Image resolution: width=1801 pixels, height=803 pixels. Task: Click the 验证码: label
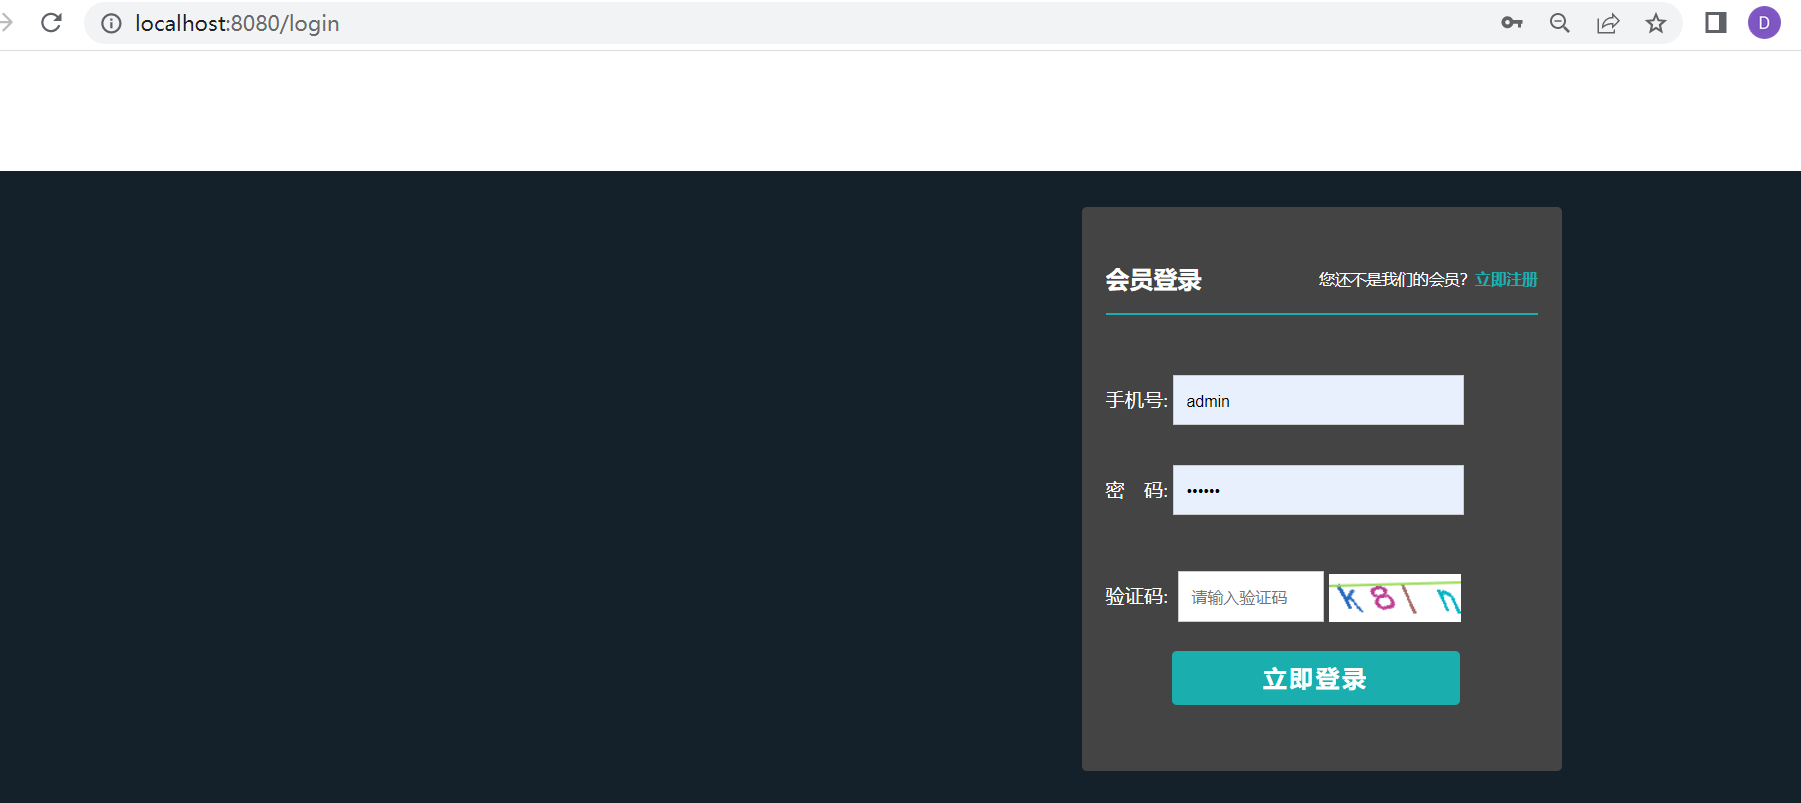pyautogui.click(x=1136, y=597)
